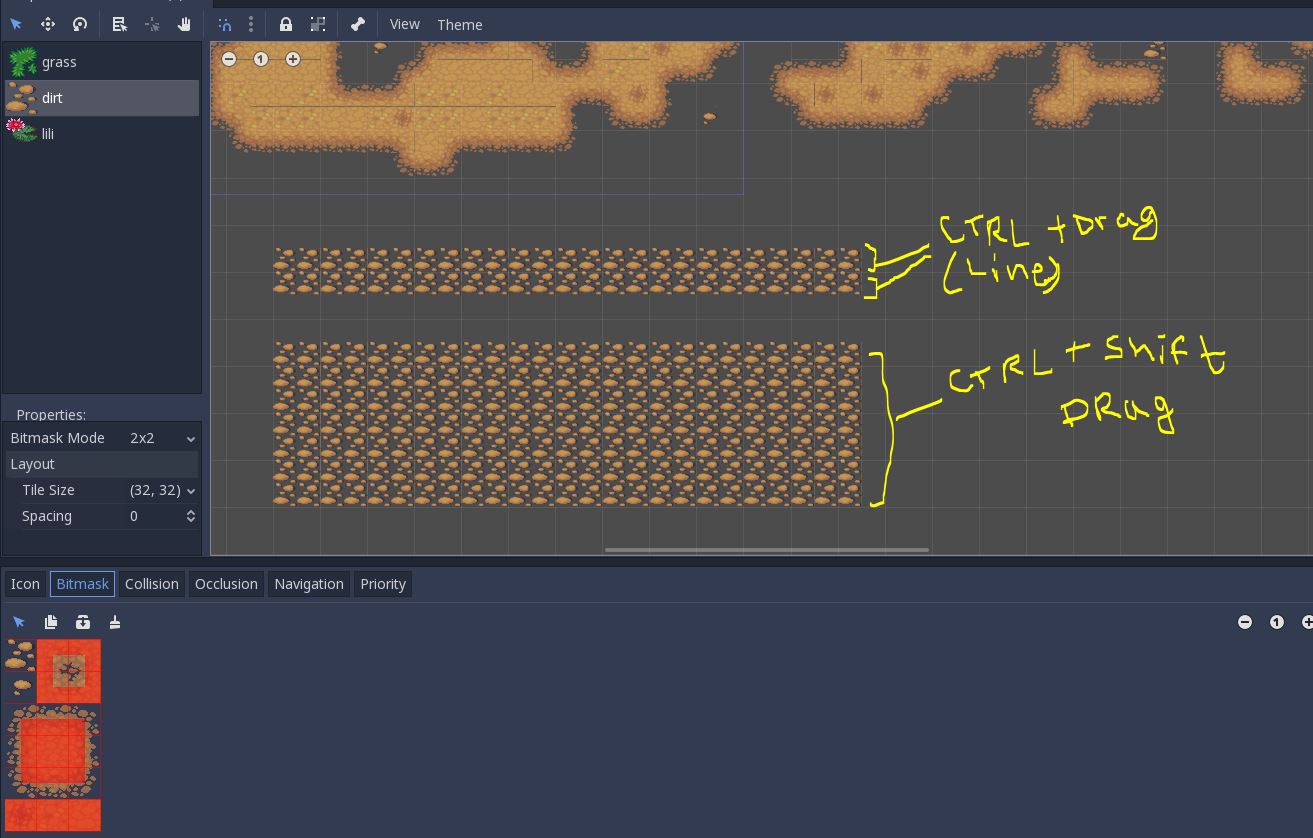Select the Move Mode tool
The image size is (1313, 838).
coord(48,24)
